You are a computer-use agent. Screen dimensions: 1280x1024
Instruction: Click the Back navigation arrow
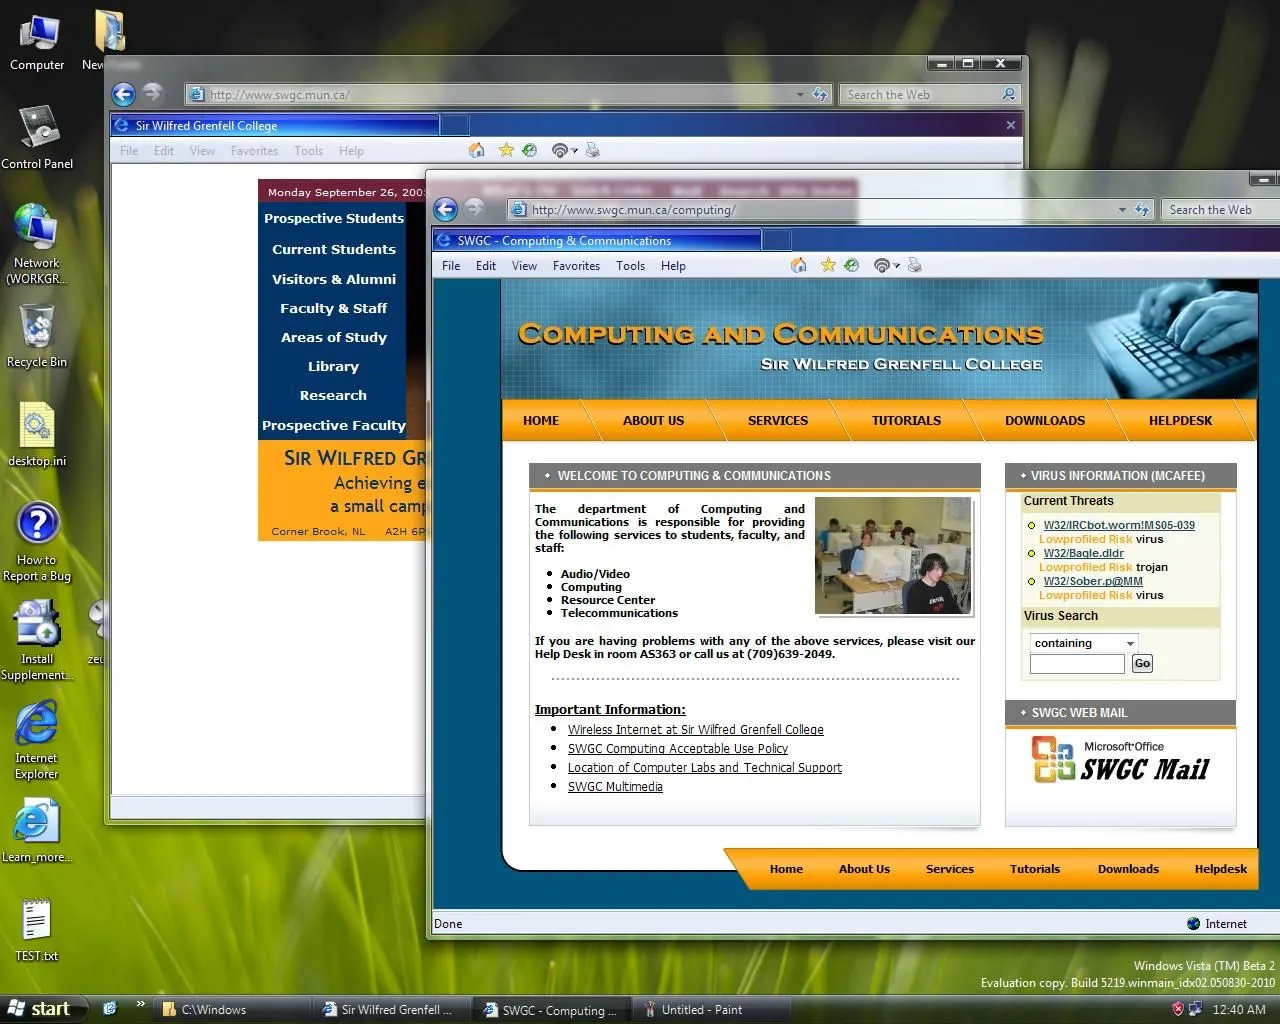coord(445,209)
